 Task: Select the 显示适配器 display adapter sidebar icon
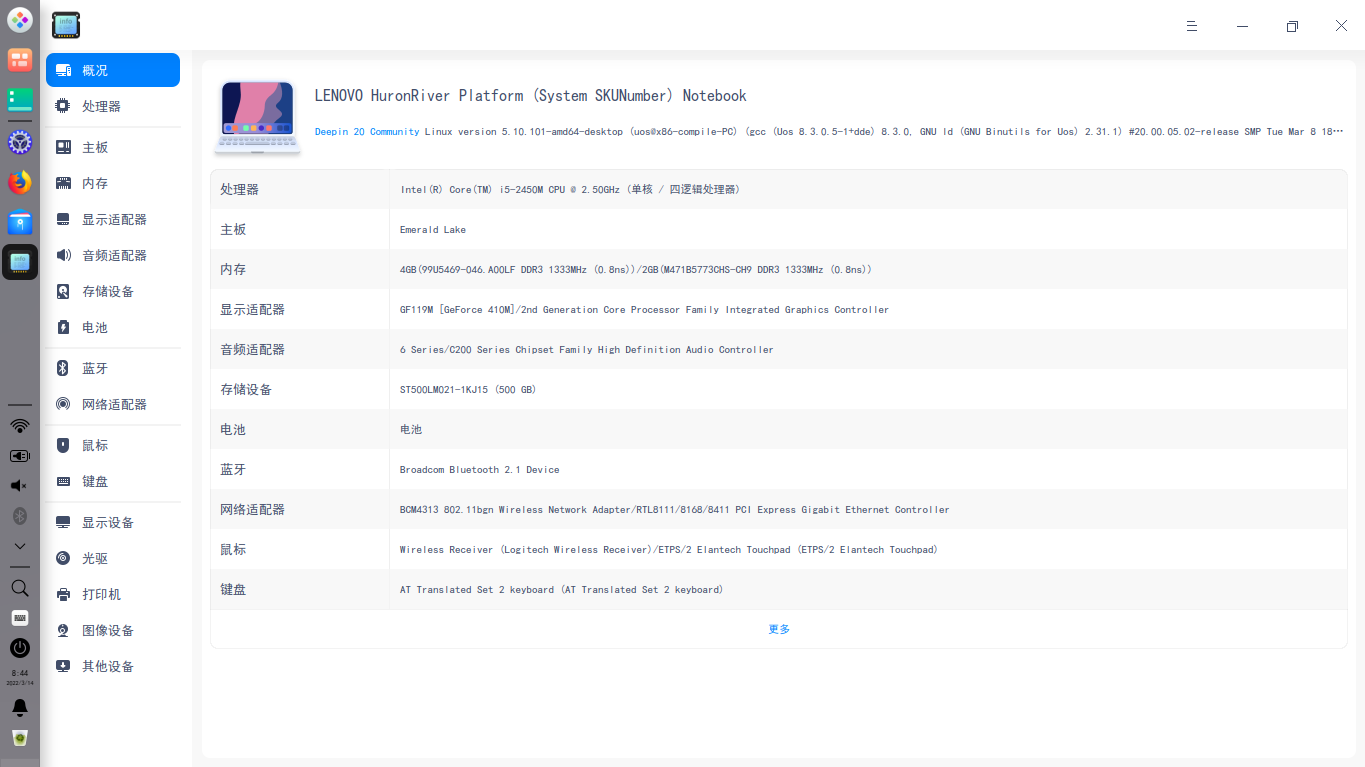pyautogui.click(x=63, y=219)
